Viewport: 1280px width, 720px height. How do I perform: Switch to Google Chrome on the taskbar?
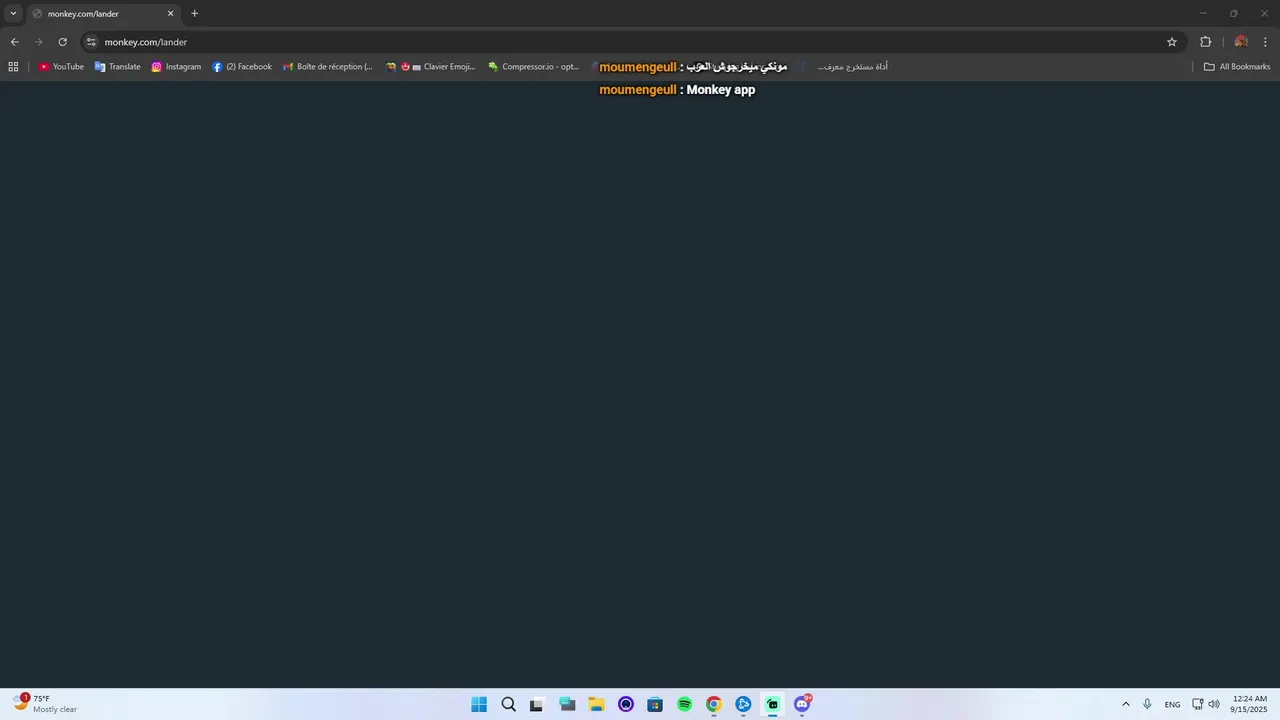[713, 704]
